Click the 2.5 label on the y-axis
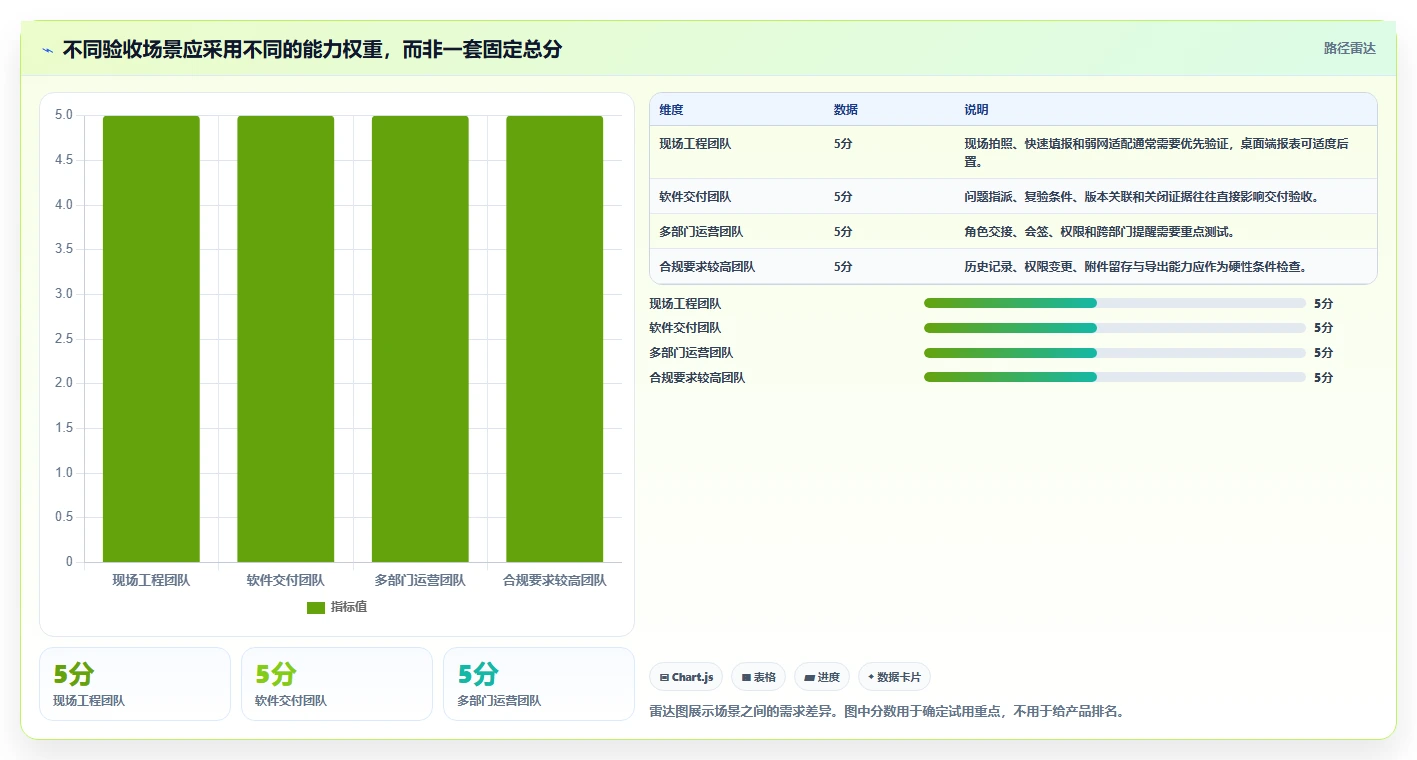Viewport: 1417px width, 760px height. click(64, 339)
